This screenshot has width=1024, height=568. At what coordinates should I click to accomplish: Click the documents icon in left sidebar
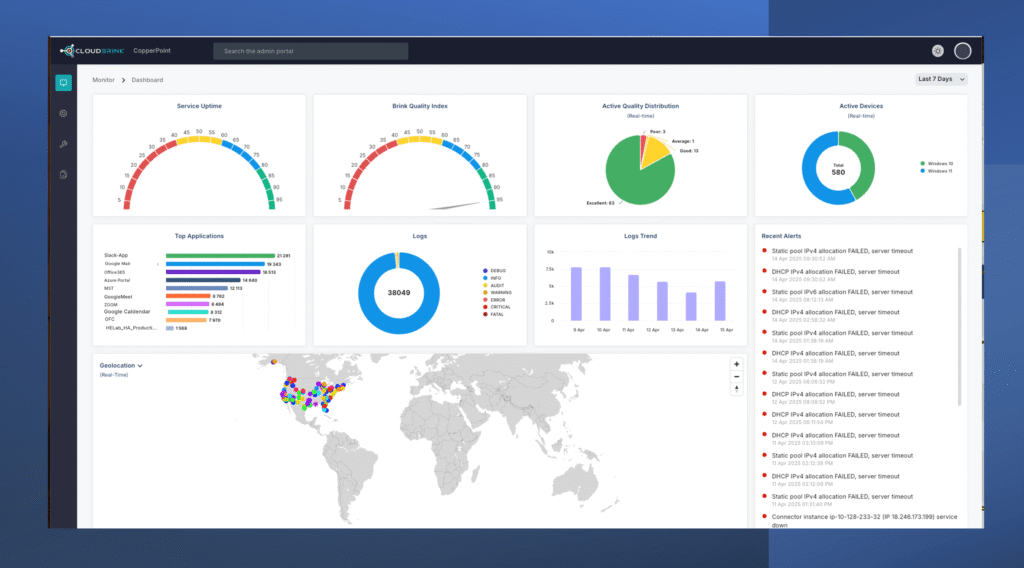tap(63, 175)
